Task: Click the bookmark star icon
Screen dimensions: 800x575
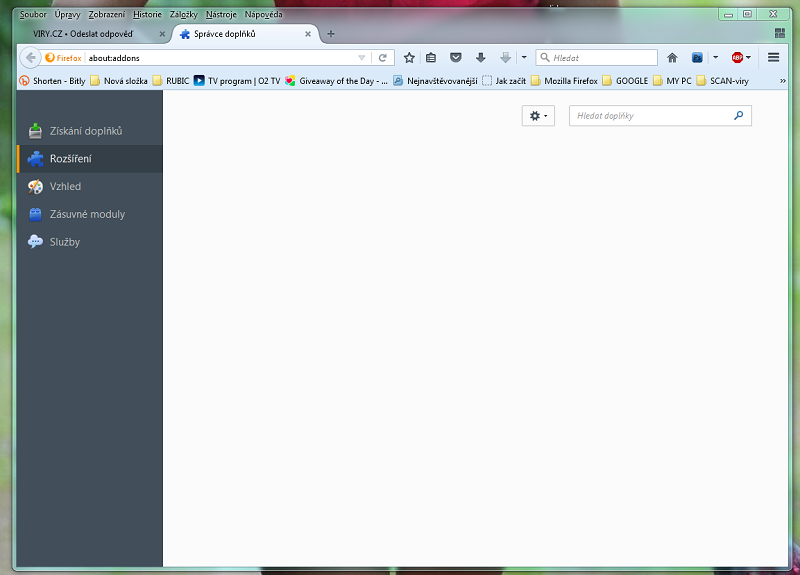Action: pos(409,58)
